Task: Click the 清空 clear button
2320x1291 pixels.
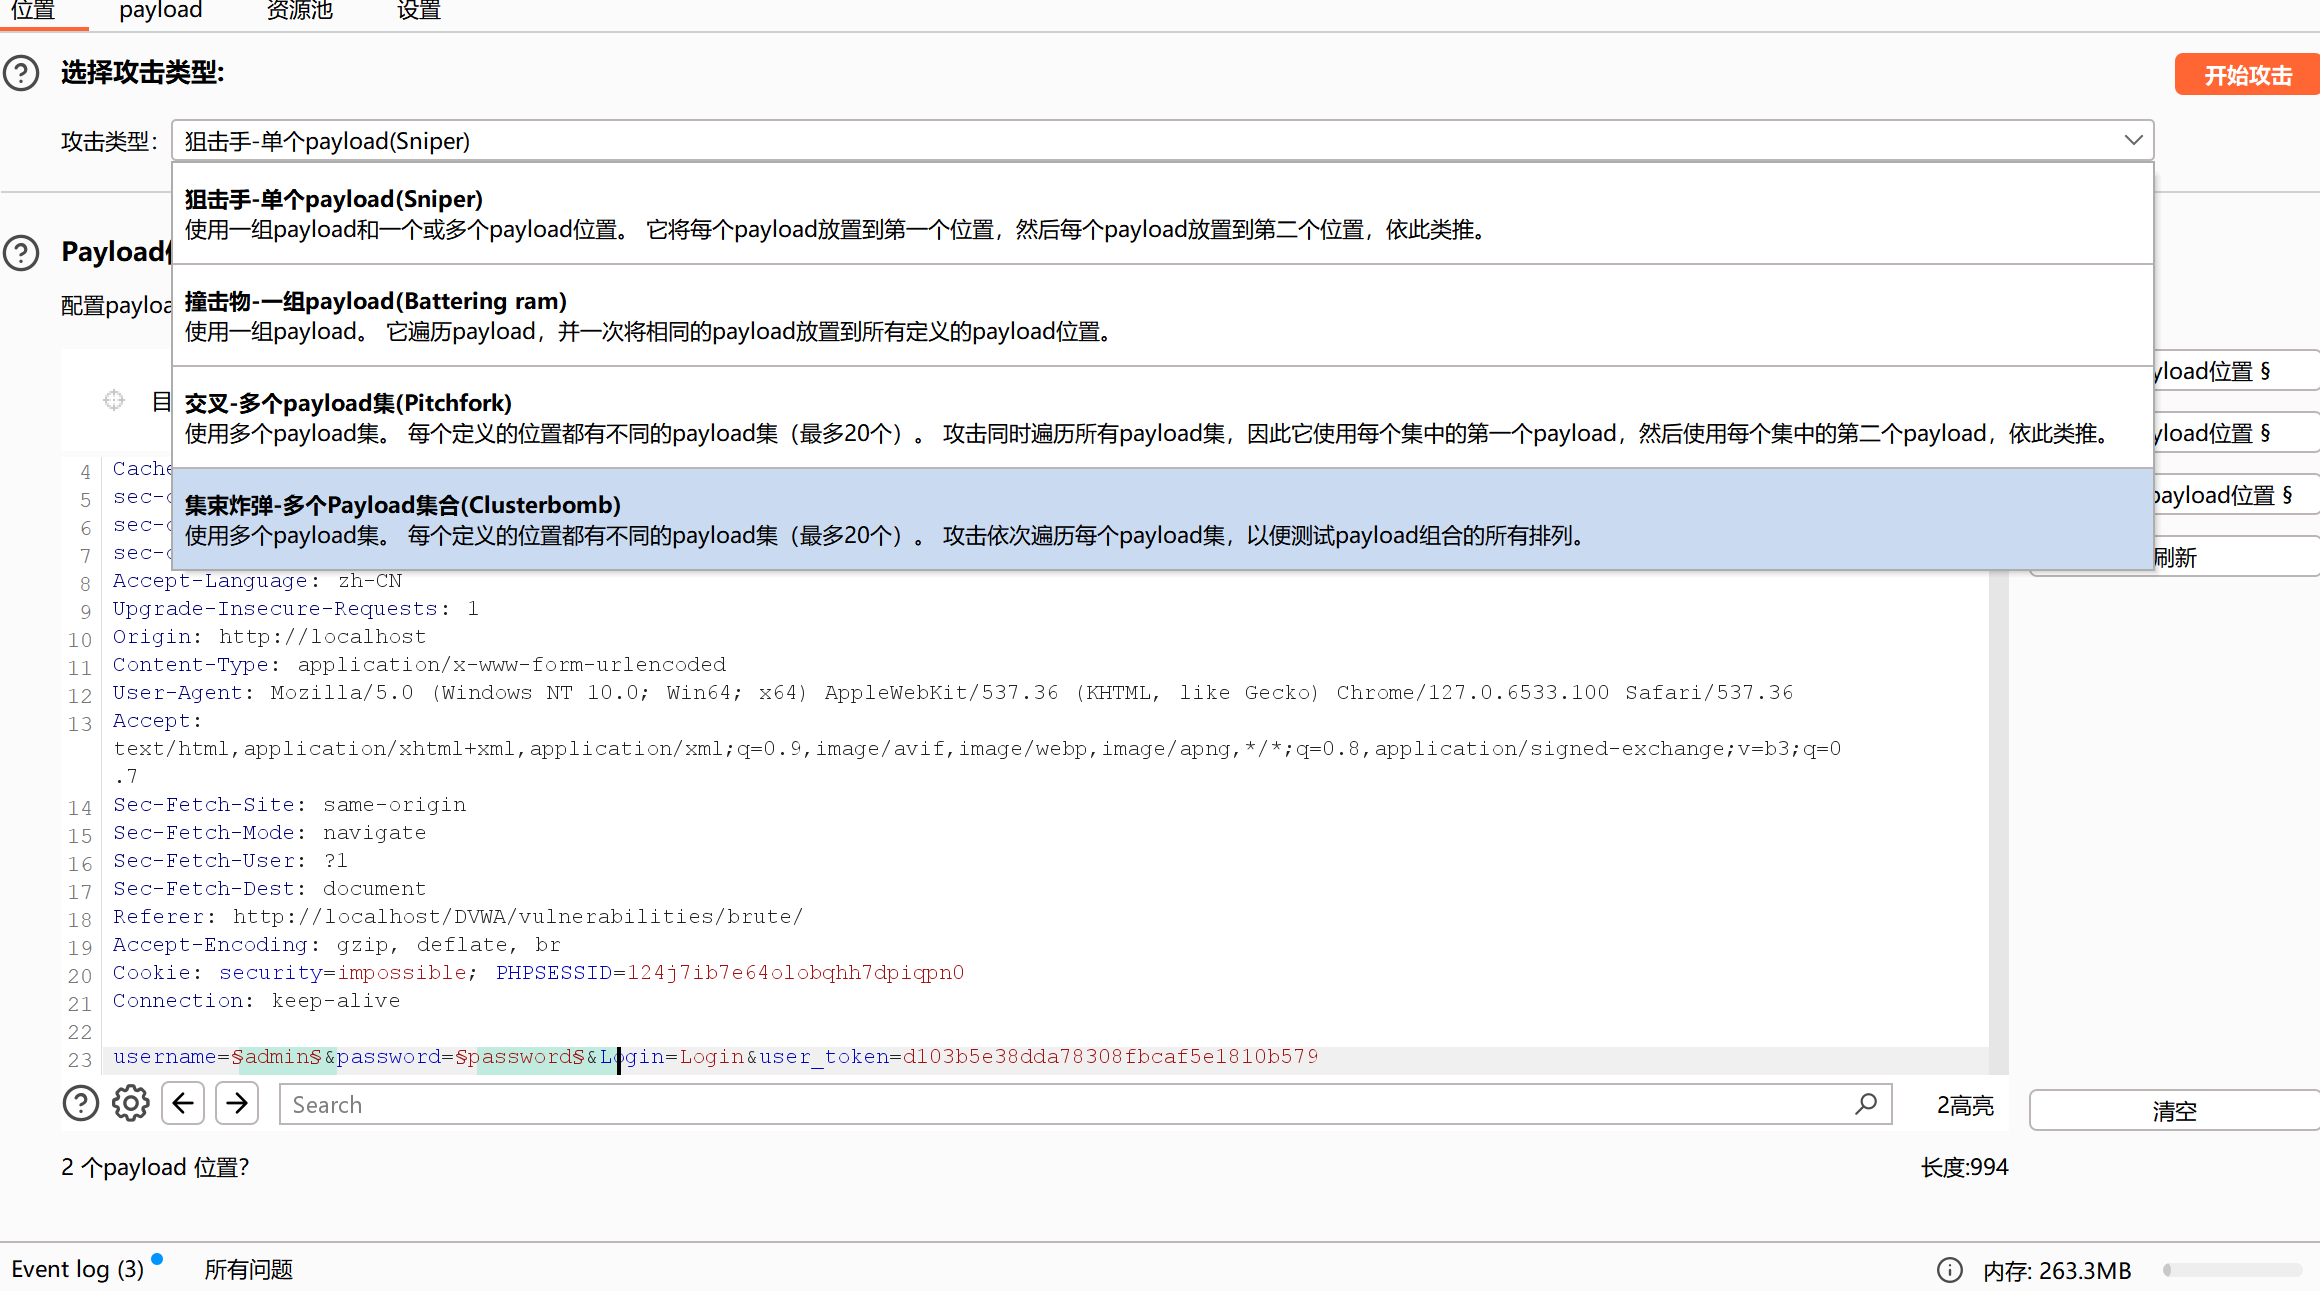Action: [2174, 1111]
